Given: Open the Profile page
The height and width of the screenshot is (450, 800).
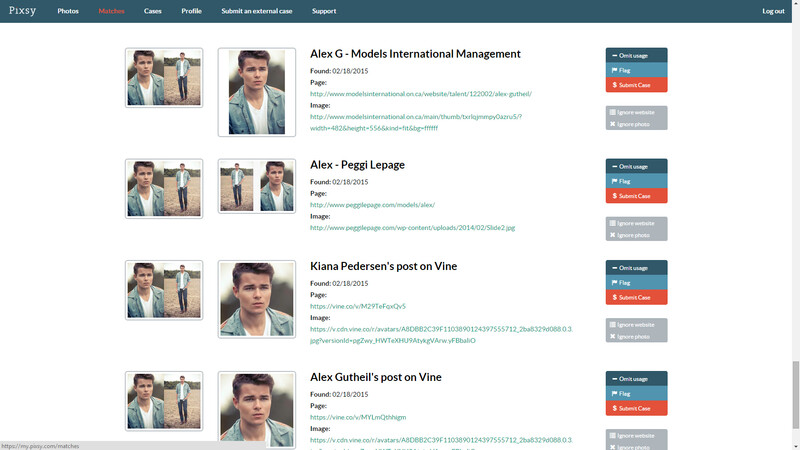Looking at the screenshot, I should (191, 11).
